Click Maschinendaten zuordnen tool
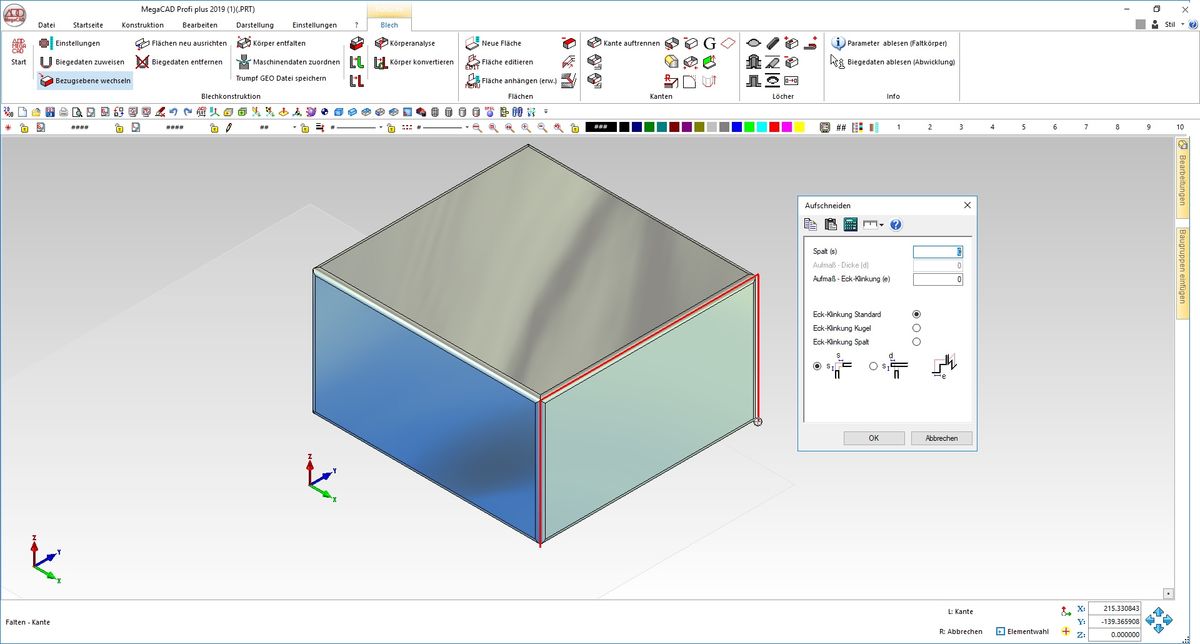The height and width of the screenshot is (644, 1200). 288,62
